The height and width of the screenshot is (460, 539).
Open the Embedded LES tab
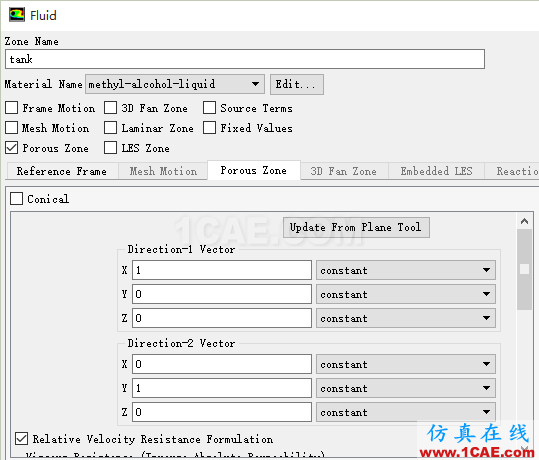437,171
